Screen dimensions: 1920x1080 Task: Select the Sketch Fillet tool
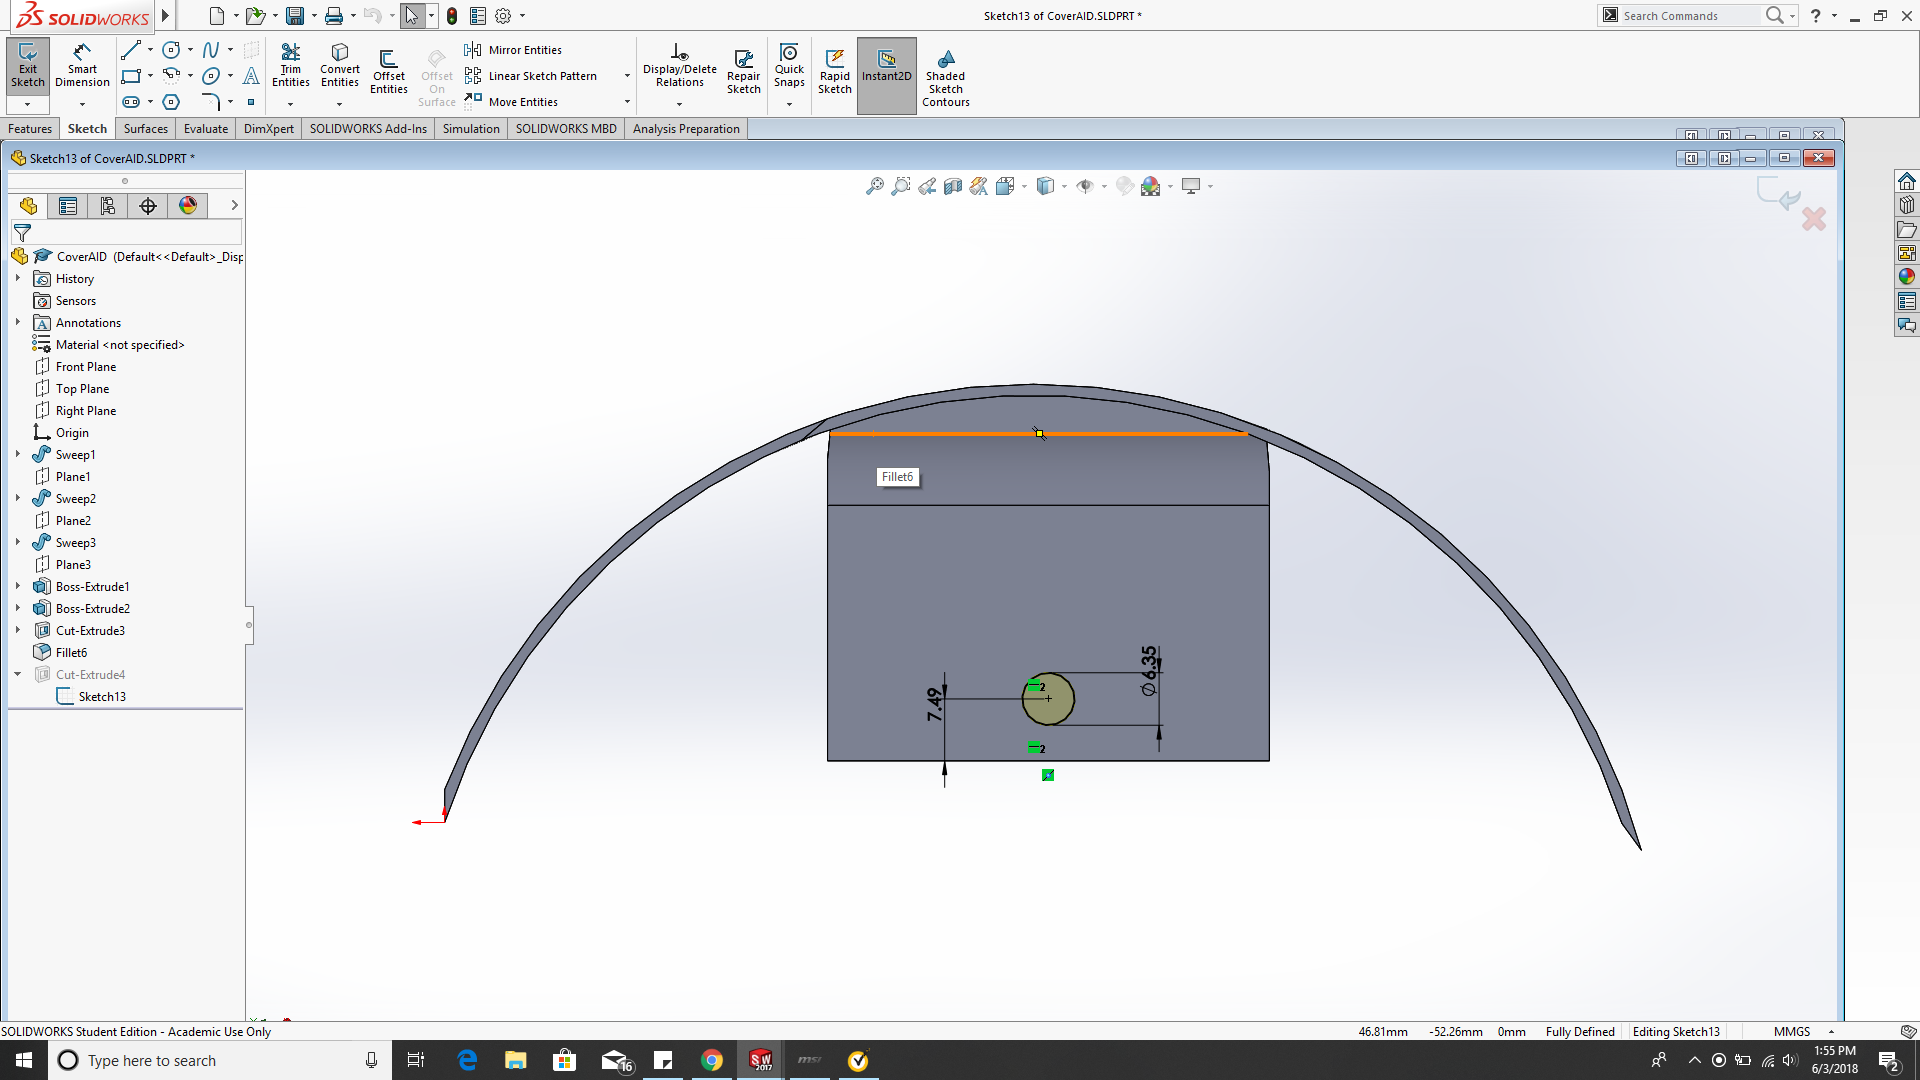coord(211,102)
